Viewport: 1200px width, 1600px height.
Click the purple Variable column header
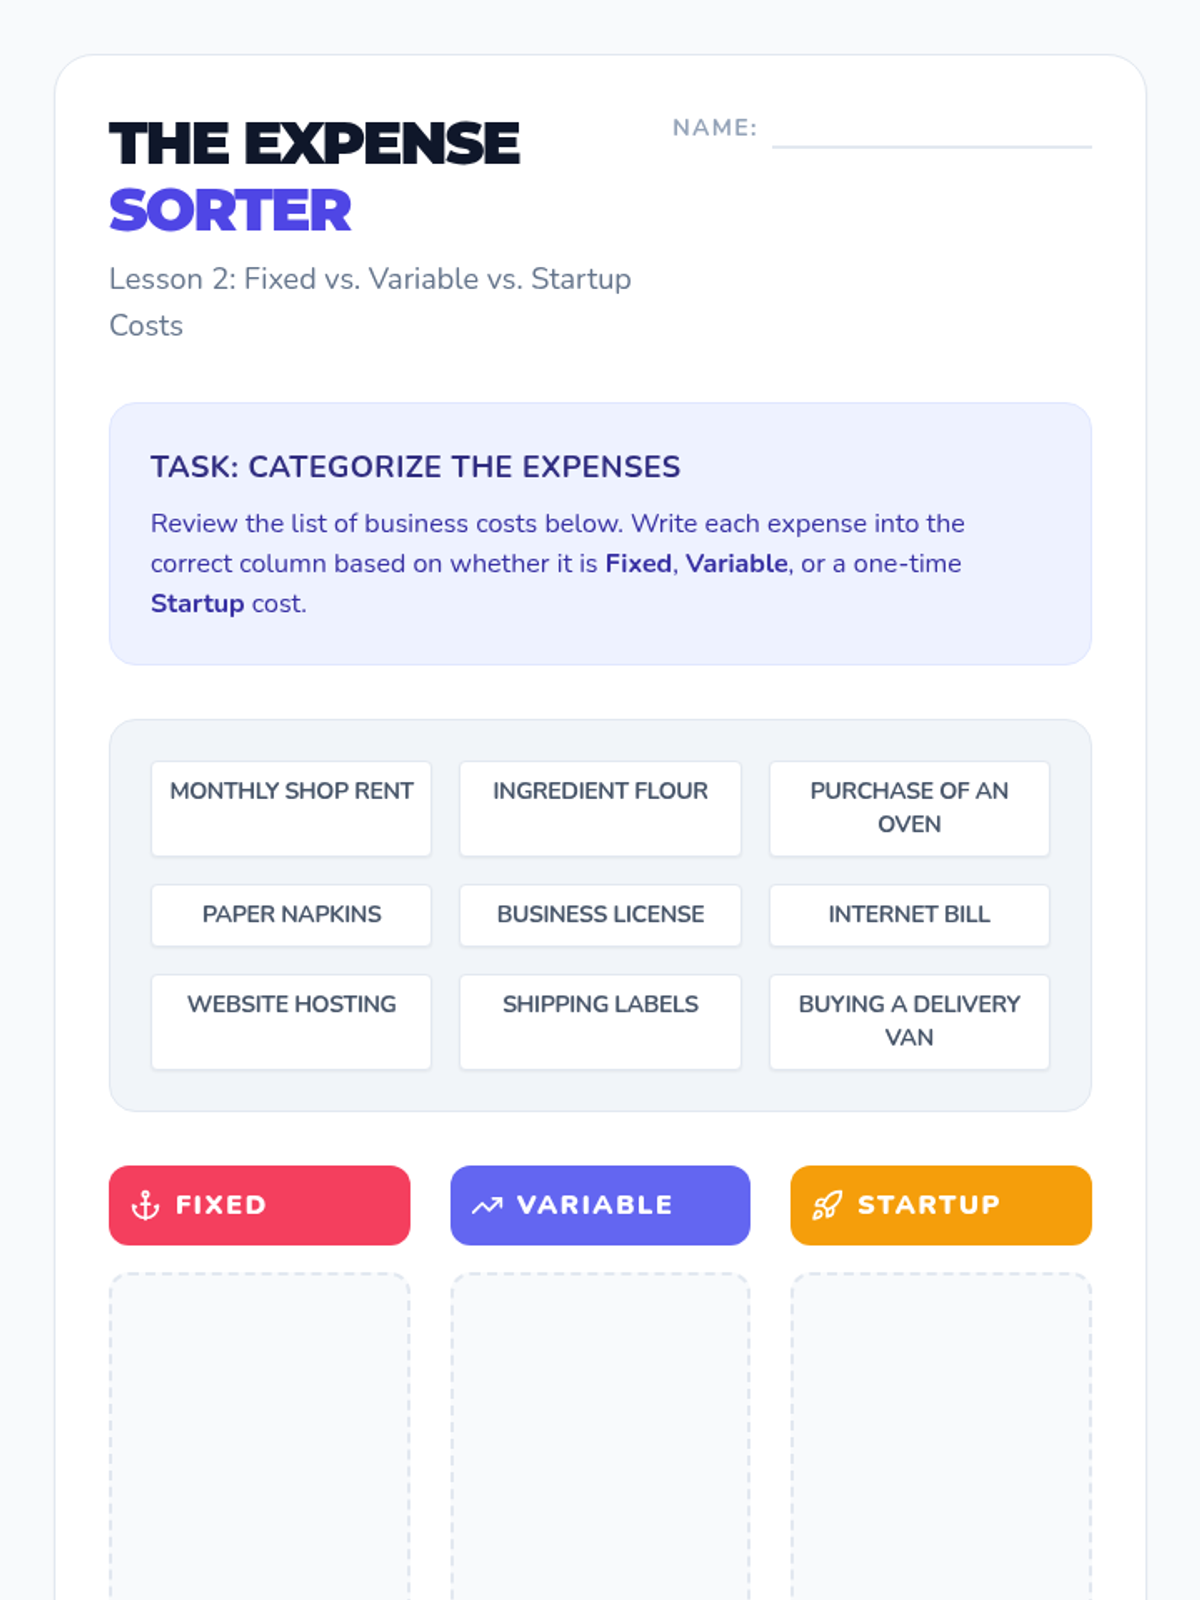tap(600, 1205)
